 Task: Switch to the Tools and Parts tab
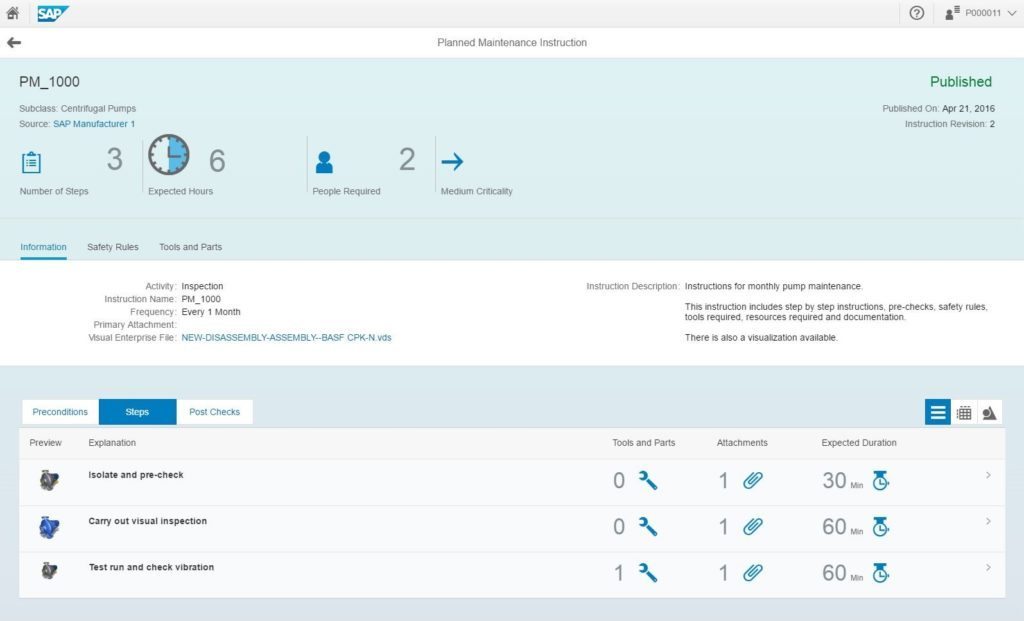click(x=190, y=247)
